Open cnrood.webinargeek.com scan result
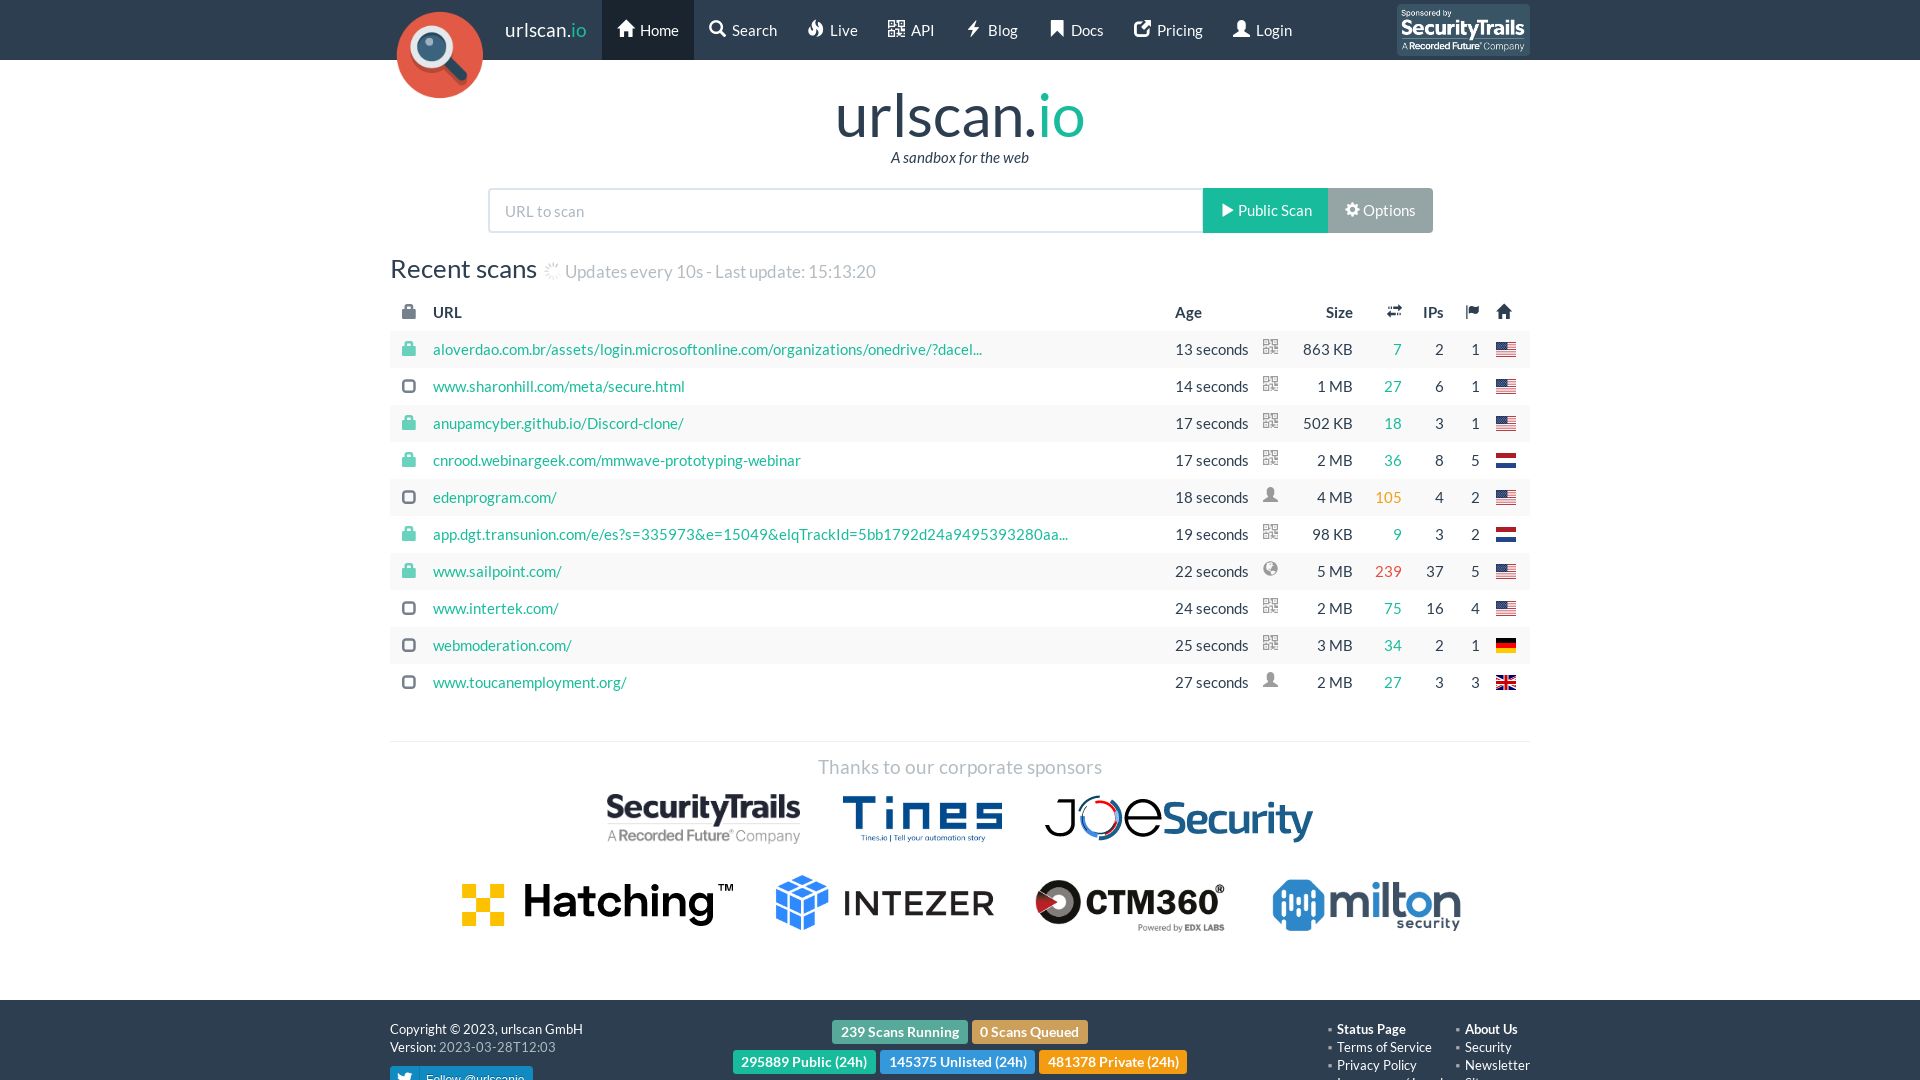This screenshot has width=1920, height=1080. 617,460
